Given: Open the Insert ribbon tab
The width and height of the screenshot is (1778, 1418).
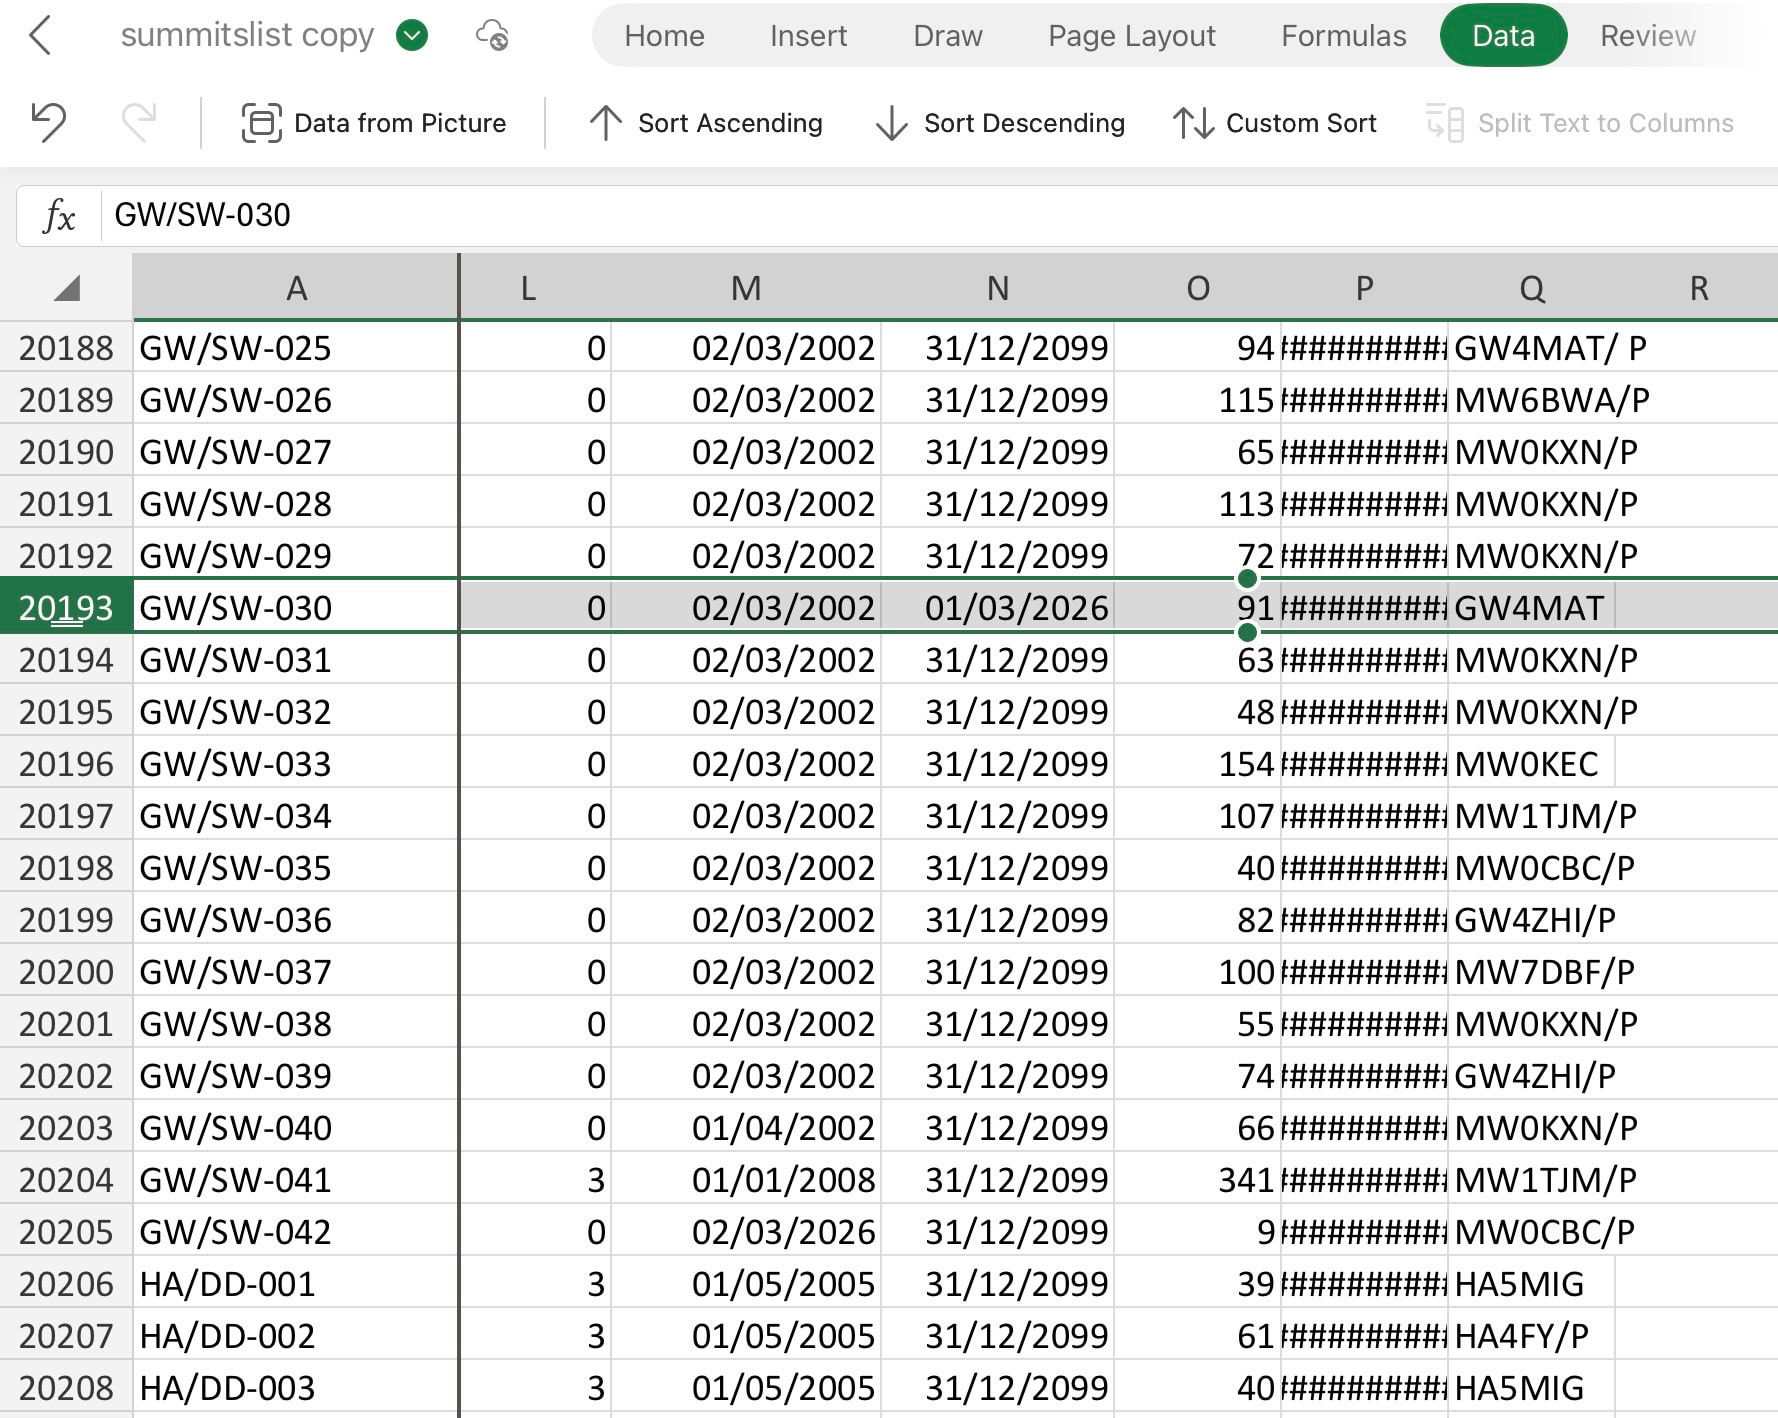Looking at the screenshot, I should [808, 36].
